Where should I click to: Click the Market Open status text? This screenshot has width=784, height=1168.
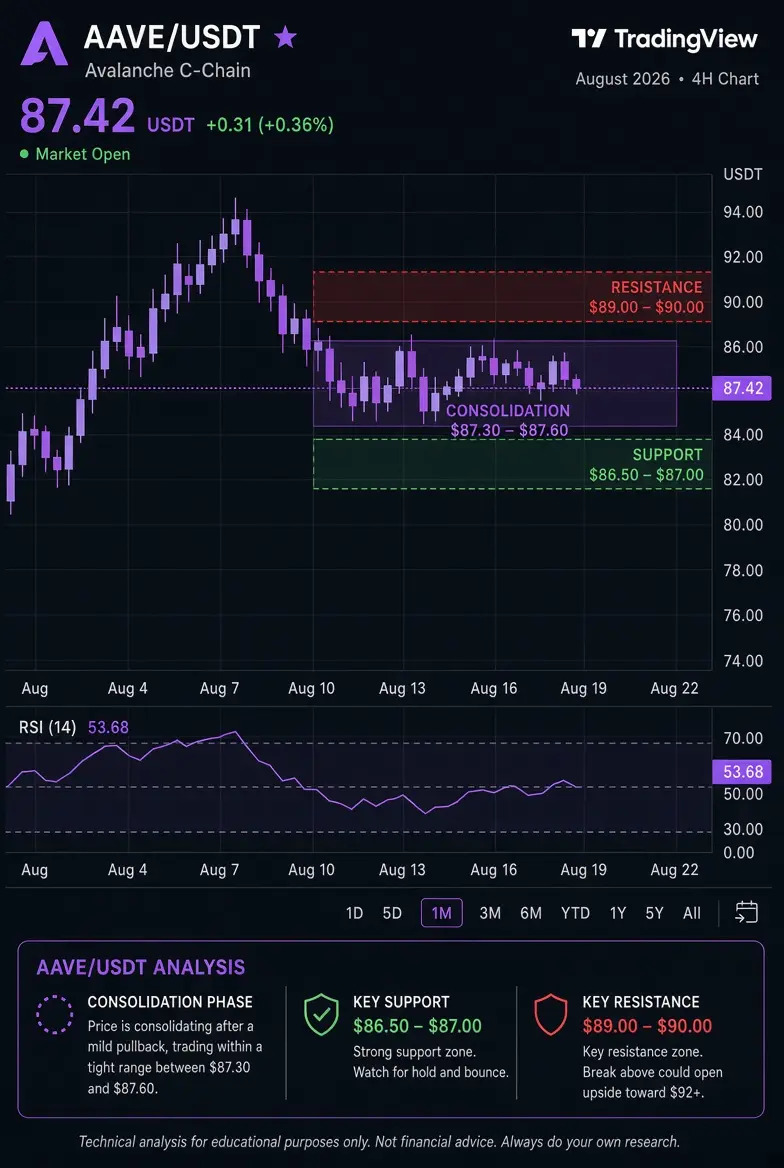[x=83, y=154]
